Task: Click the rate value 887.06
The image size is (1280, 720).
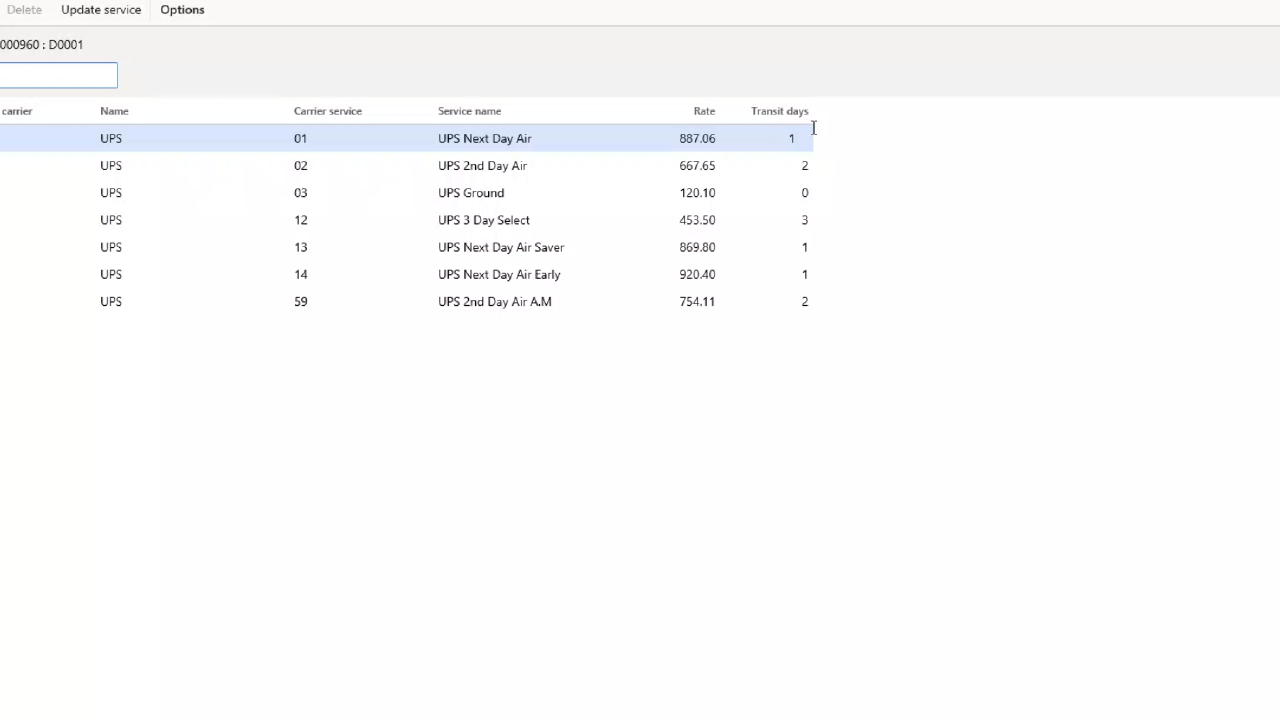Action: click(697, 139)
